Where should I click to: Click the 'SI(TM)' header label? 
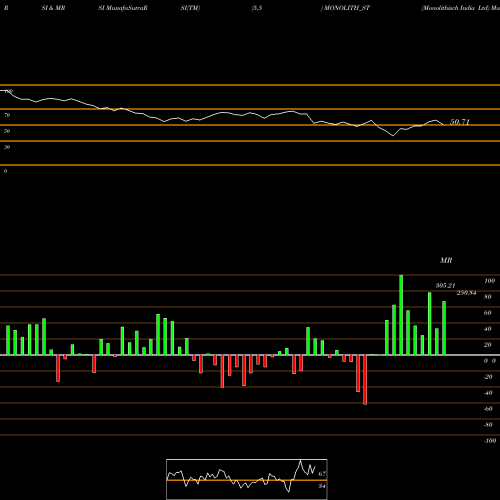(x=190, y=8)
